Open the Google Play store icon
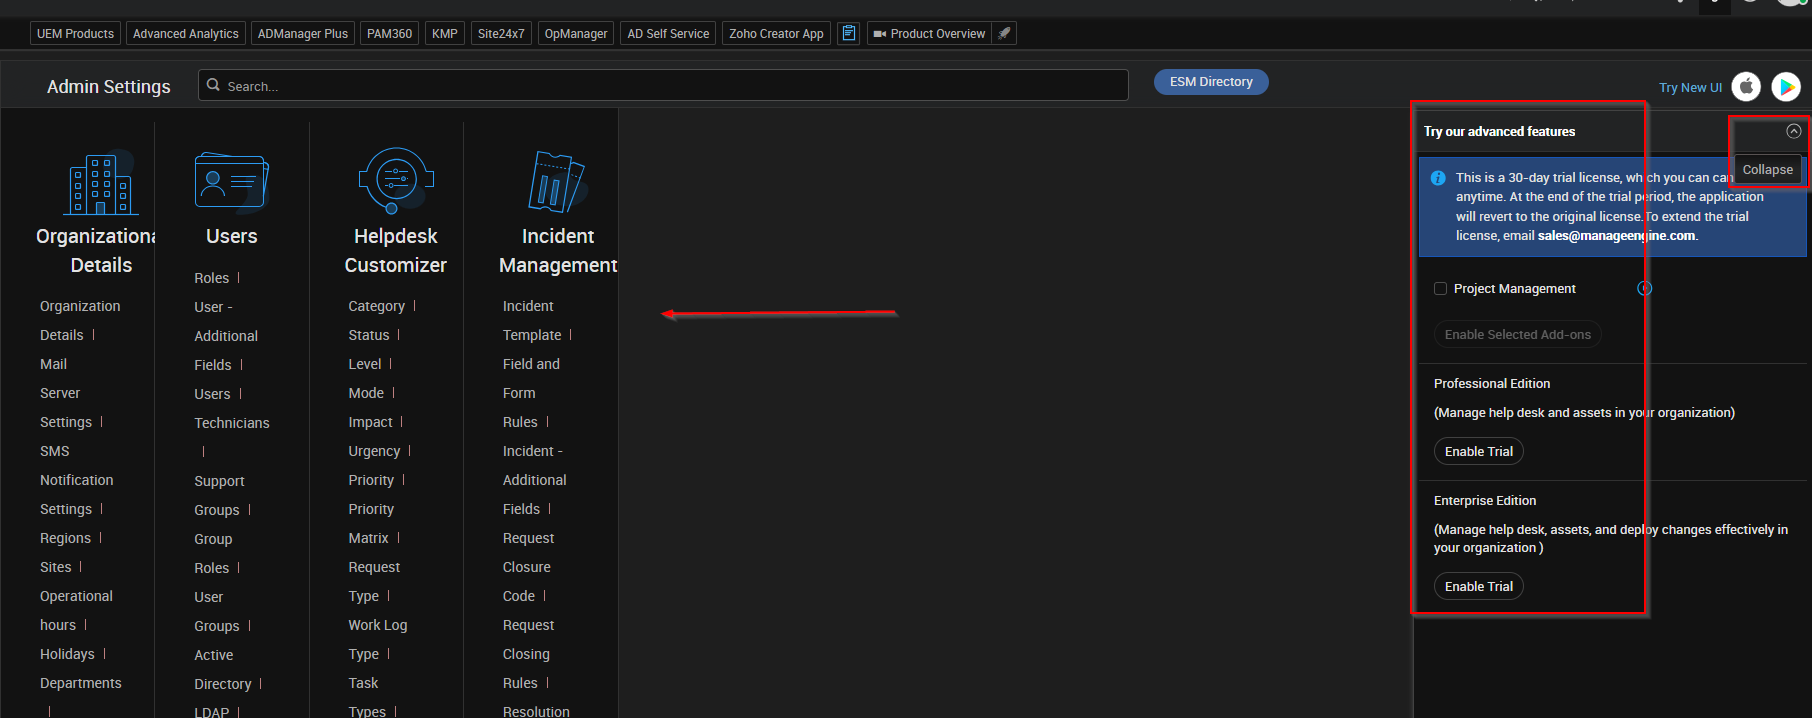 pyautogui.click(x=1786, y=87)
